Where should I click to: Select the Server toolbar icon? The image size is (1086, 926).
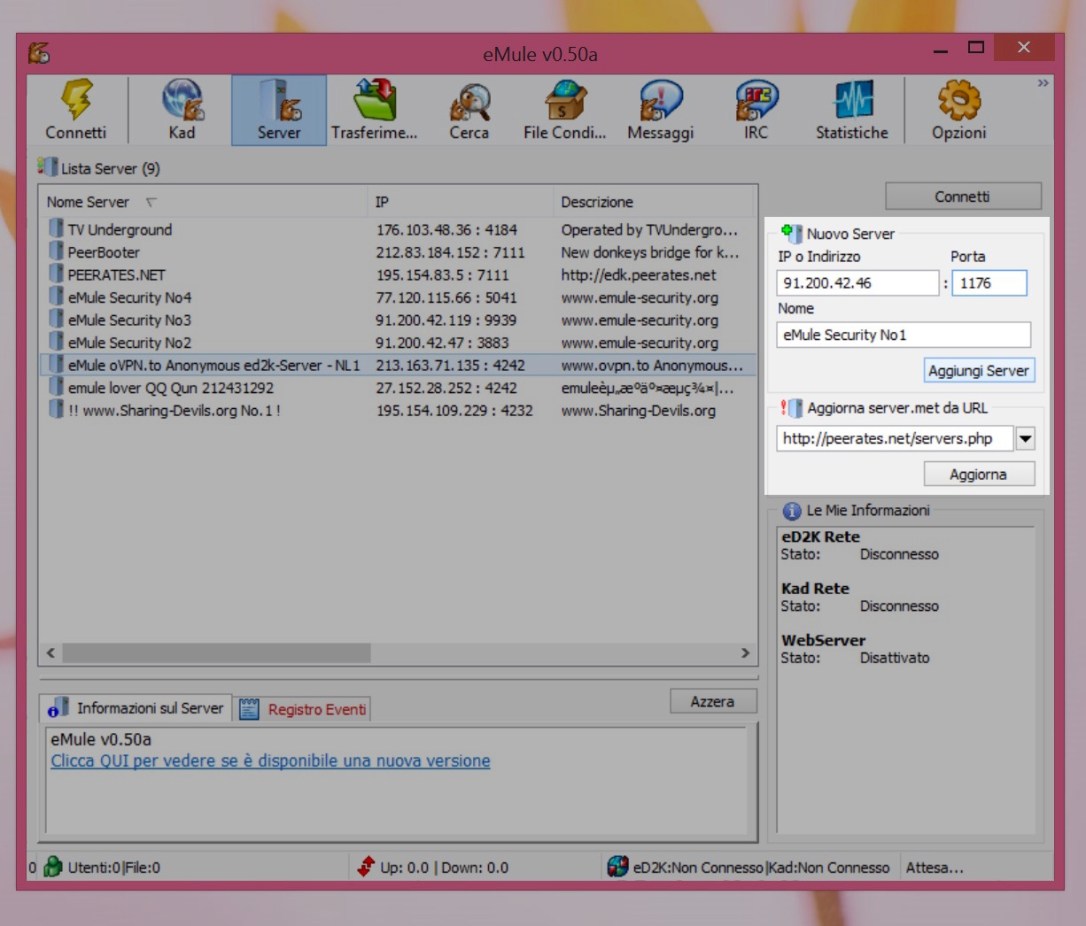(x=278, y=108)
